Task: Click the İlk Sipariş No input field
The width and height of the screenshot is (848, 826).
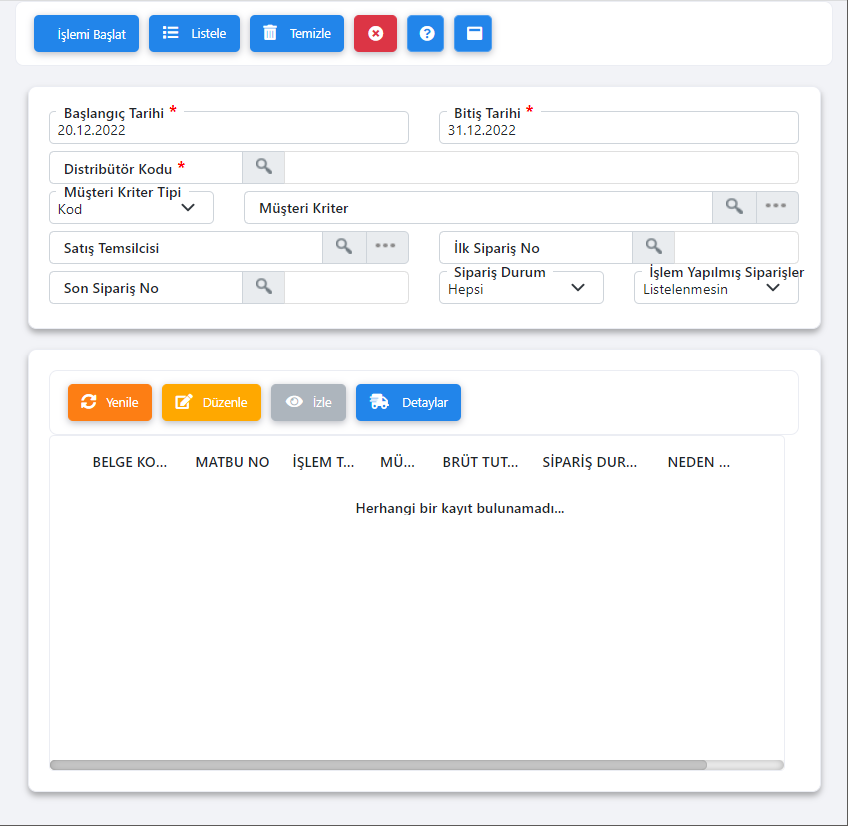Action: (x=536, y=248)
